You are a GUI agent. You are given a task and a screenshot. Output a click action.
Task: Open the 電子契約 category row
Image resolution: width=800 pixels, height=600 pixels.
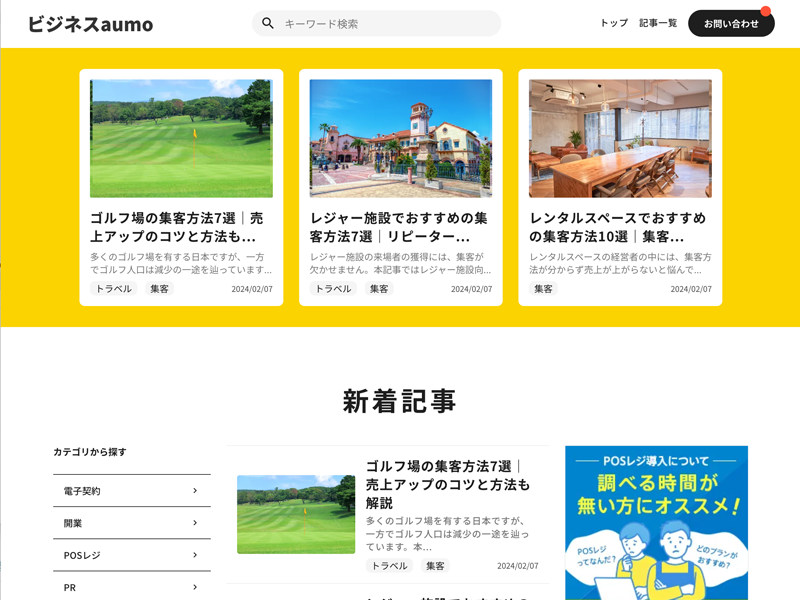coord(132,491)
